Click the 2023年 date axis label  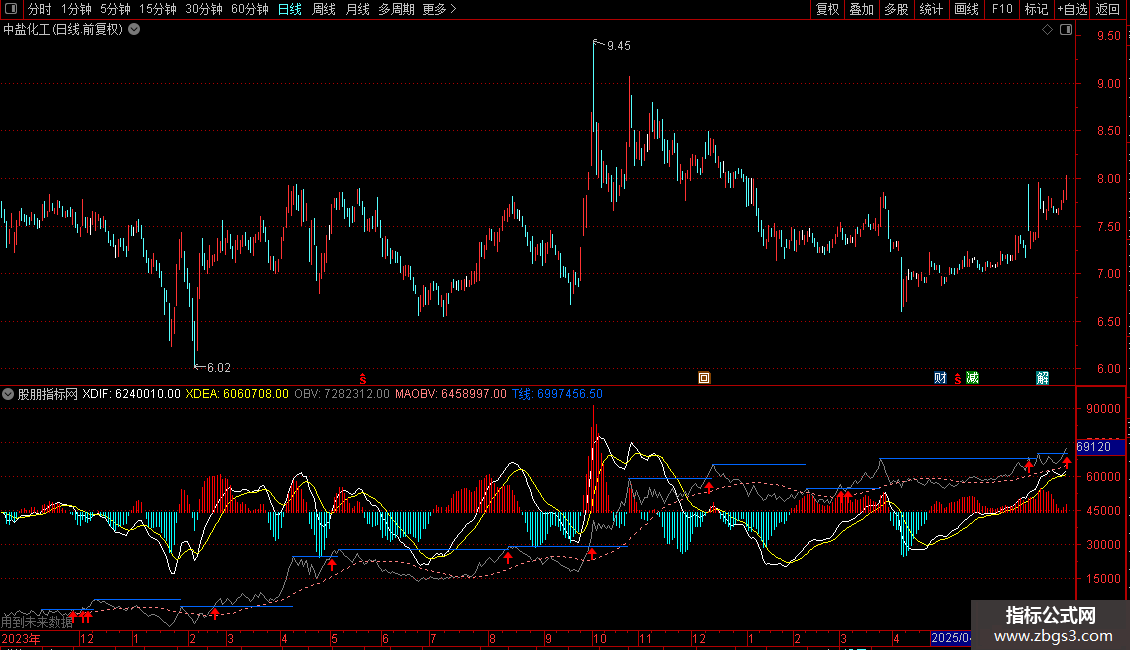coord(21,638)
